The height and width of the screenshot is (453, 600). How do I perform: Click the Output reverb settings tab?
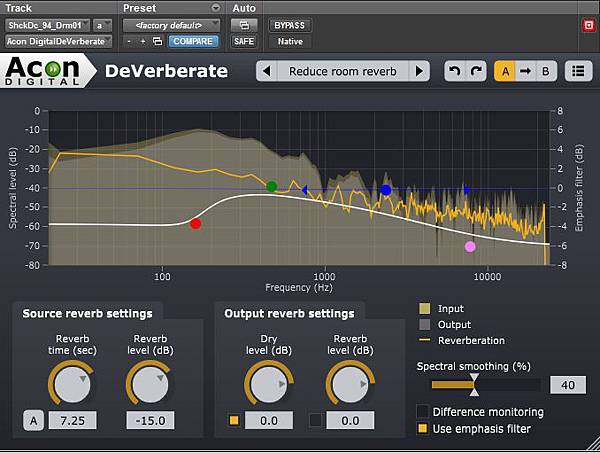coord(289,313)
